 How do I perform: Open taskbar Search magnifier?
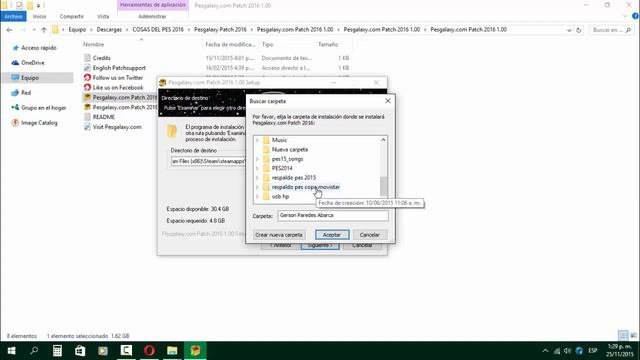tap(34, 351)
